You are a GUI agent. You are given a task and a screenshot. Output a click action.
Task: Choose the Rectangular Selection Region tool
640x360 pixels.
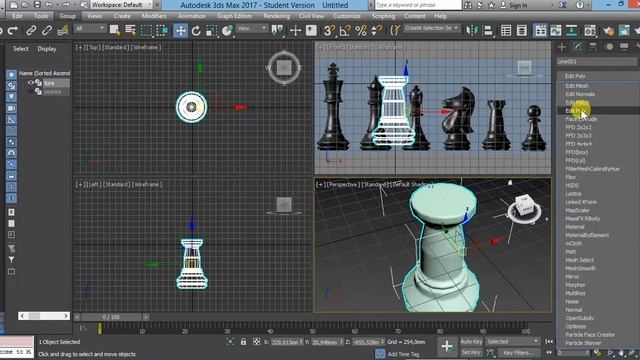click(146, 31)
